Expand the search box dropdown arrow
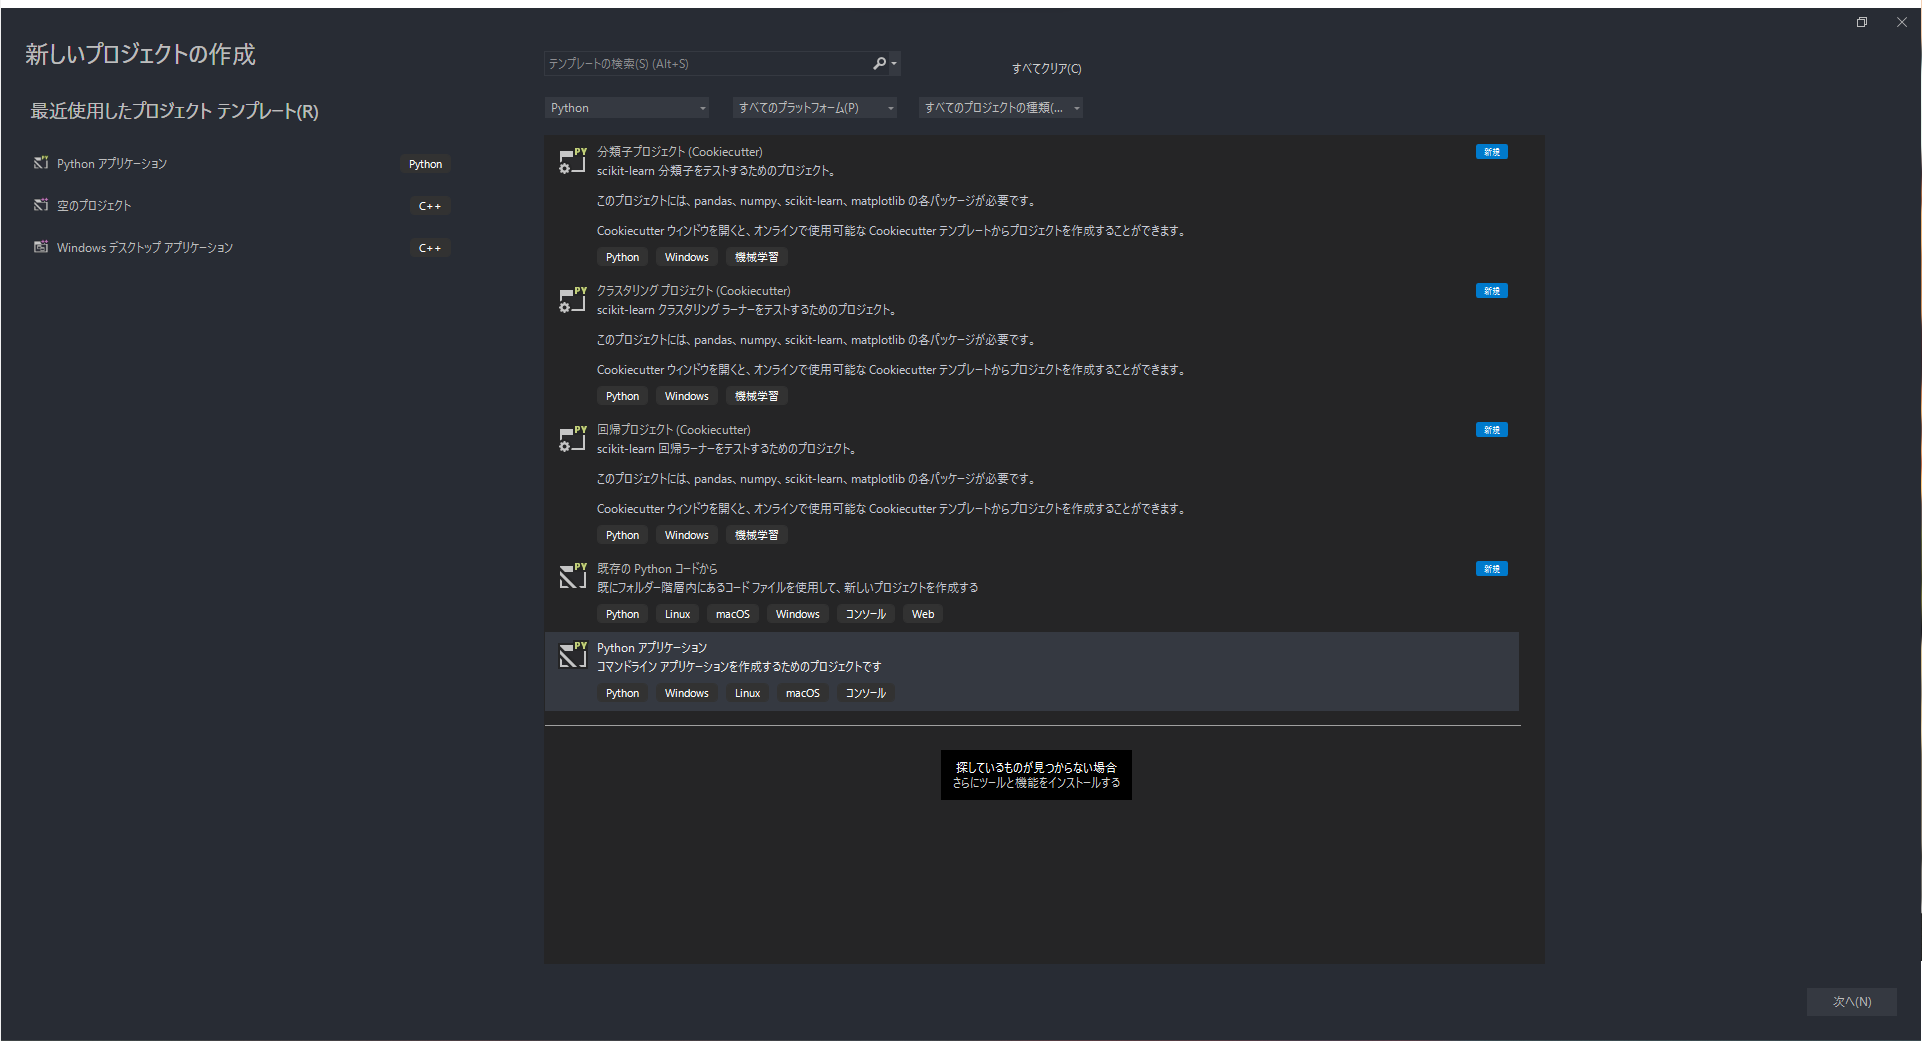Image resolution: width=1922 pixels, height=1041 pixels. pos(894,63)
